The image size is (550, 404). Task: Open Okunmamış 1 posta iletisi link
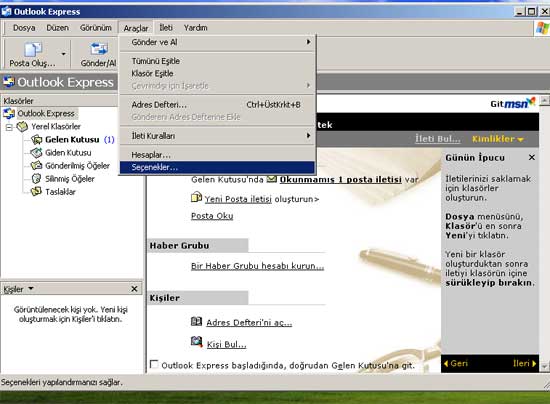(x=340, y=180)
